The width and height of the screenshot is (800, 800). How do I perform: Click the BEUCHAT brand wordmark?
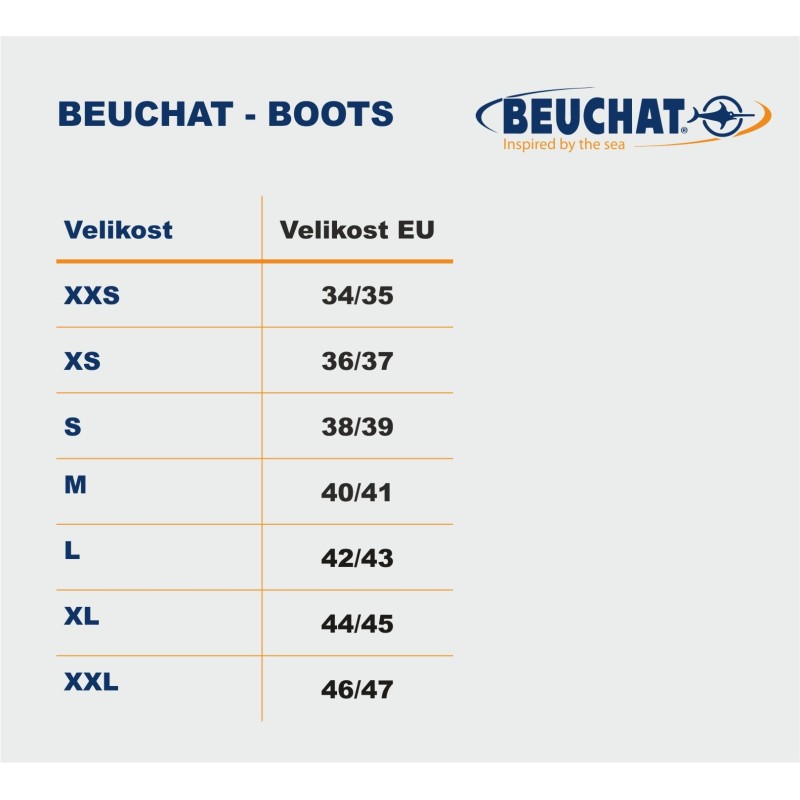click(x=593, y=117)
